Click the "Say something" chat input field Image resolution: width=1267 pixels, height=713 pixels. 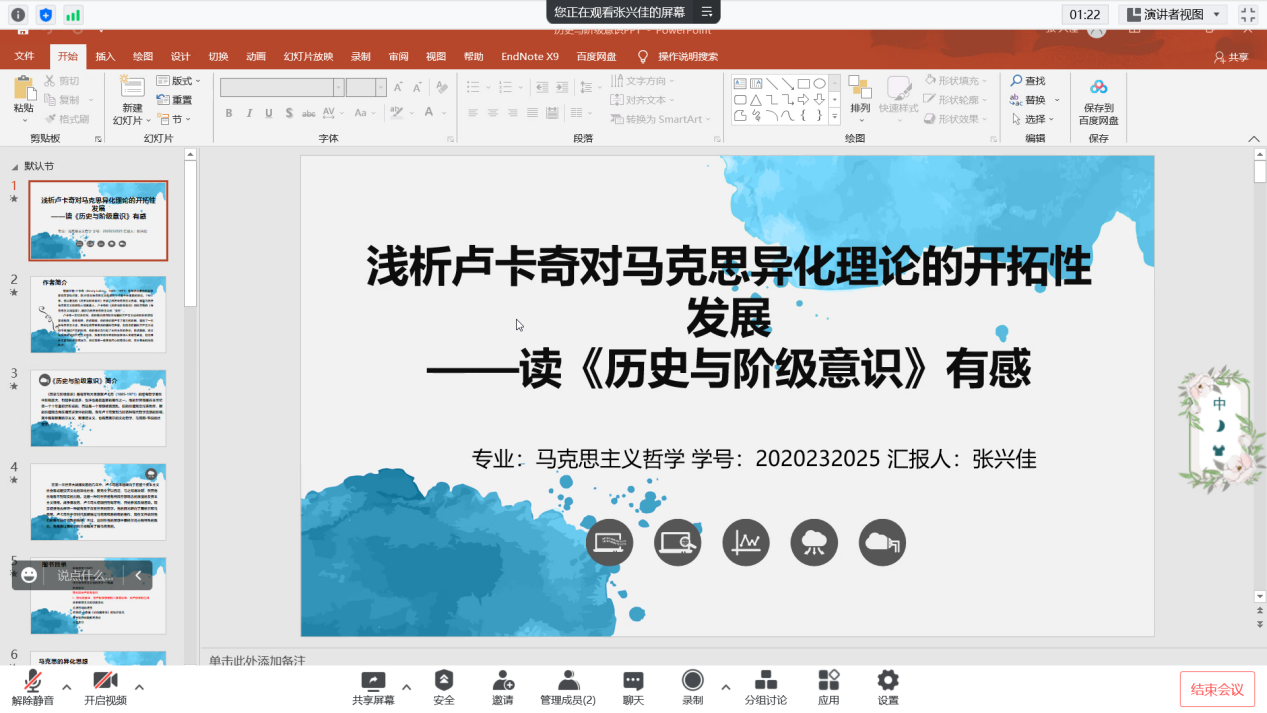click(x=85, y=575)
